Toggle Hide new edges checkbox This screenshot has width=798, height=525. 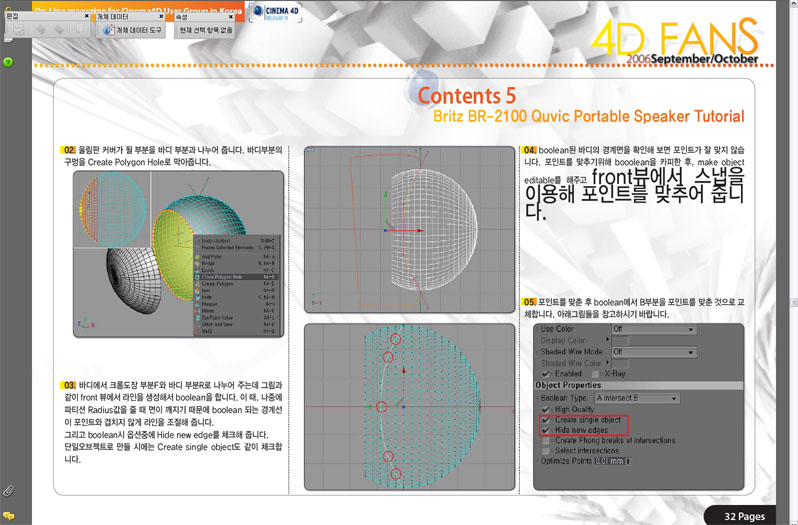[x=546, y=430]
